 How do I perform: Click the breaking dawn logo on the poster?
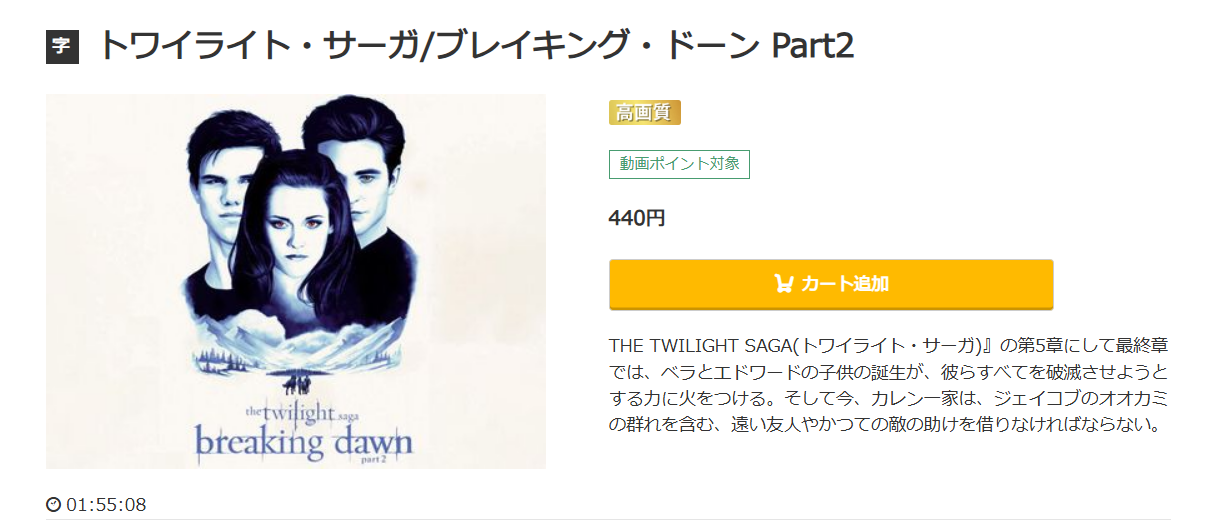(x=304, y=439)
